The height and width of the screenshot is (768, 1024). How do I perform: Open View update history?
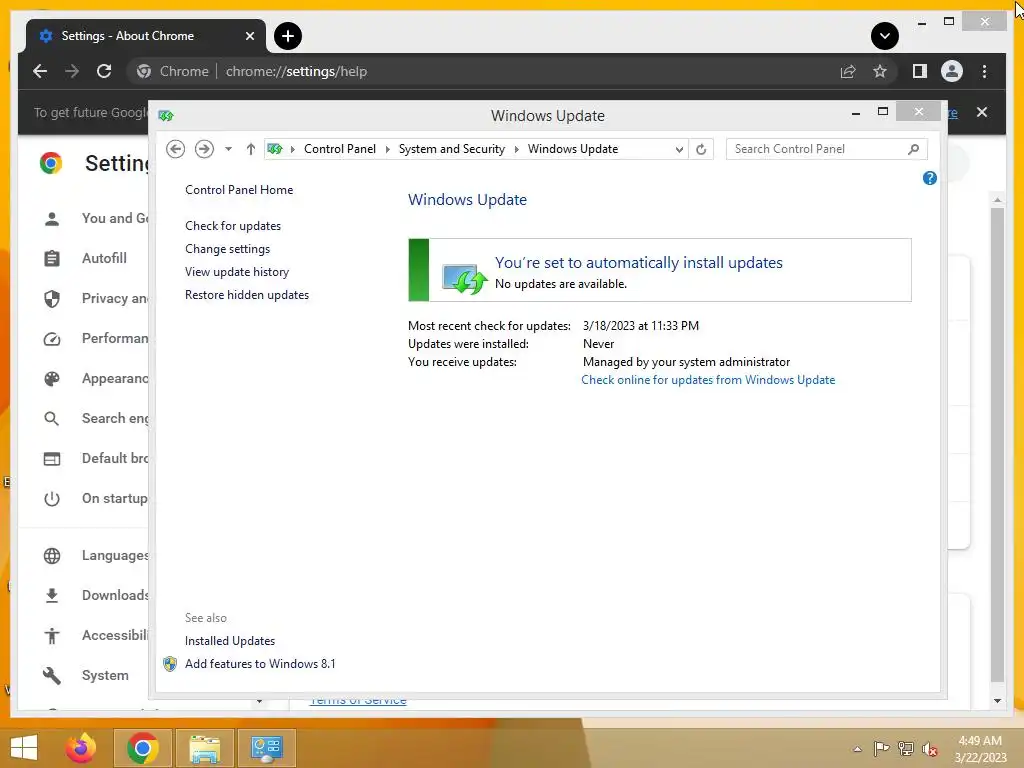236,272
